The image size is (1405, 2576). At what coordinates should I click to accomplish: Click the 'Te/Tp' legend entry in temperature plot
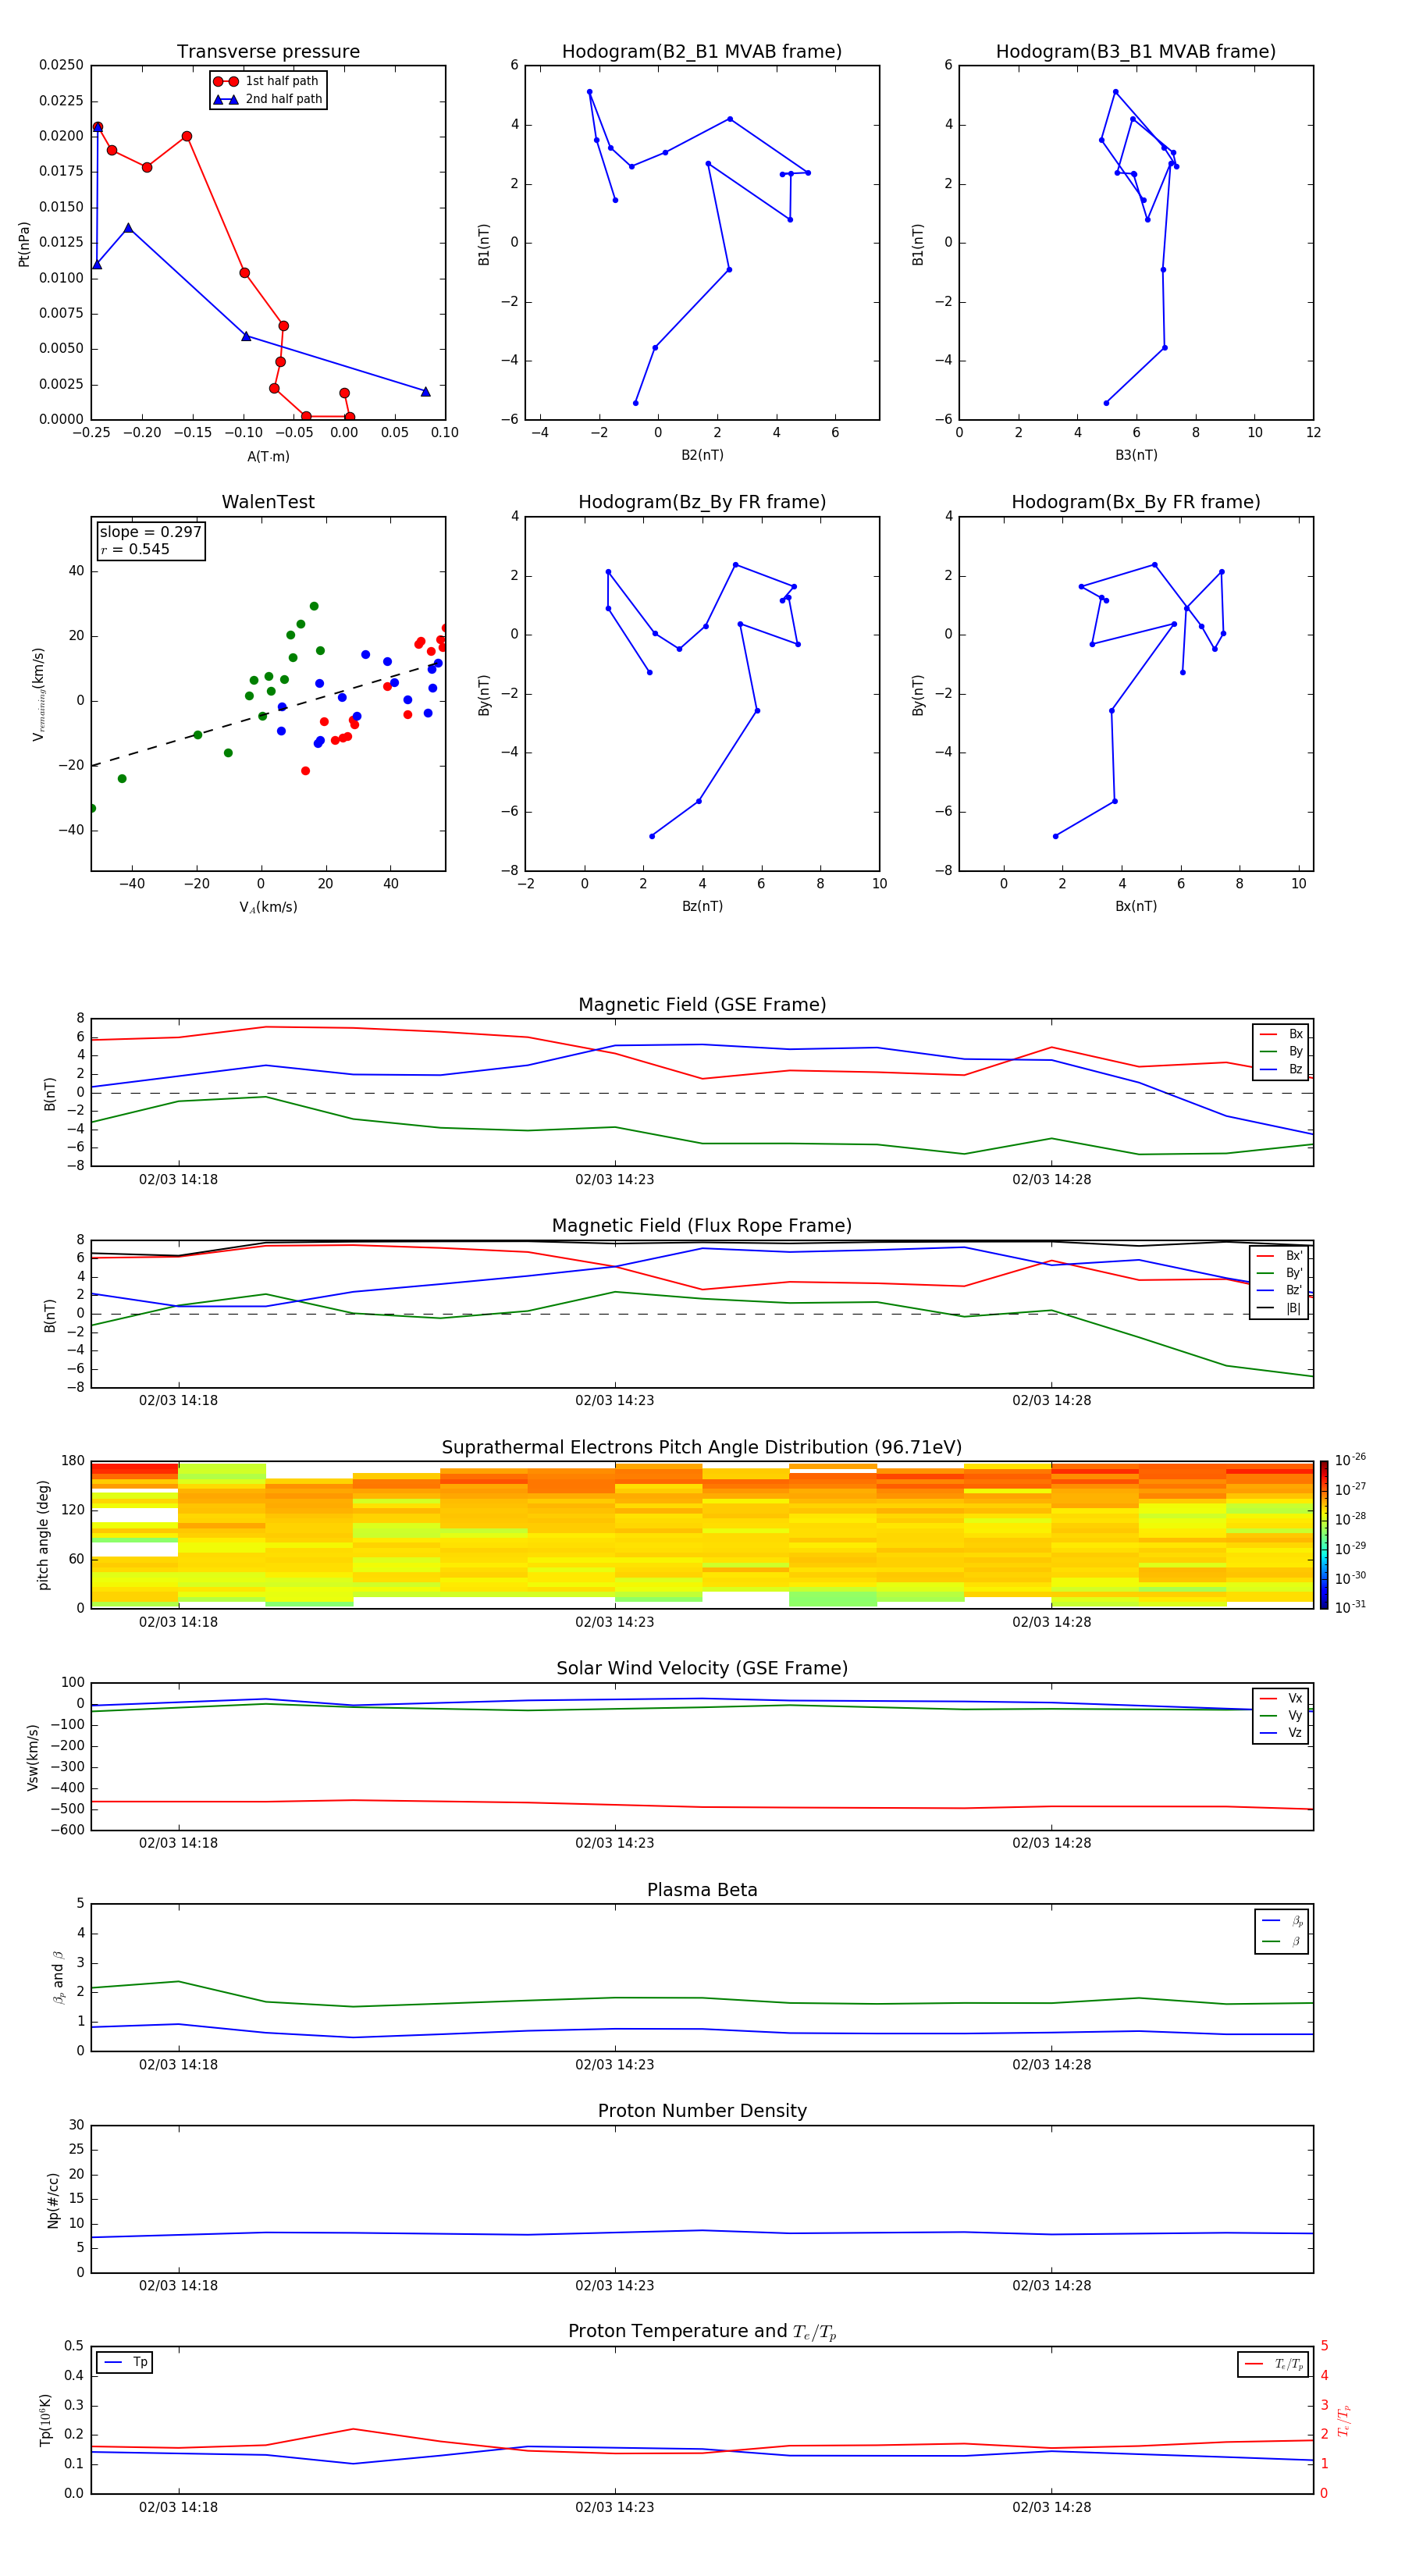coord(1274,2365)
